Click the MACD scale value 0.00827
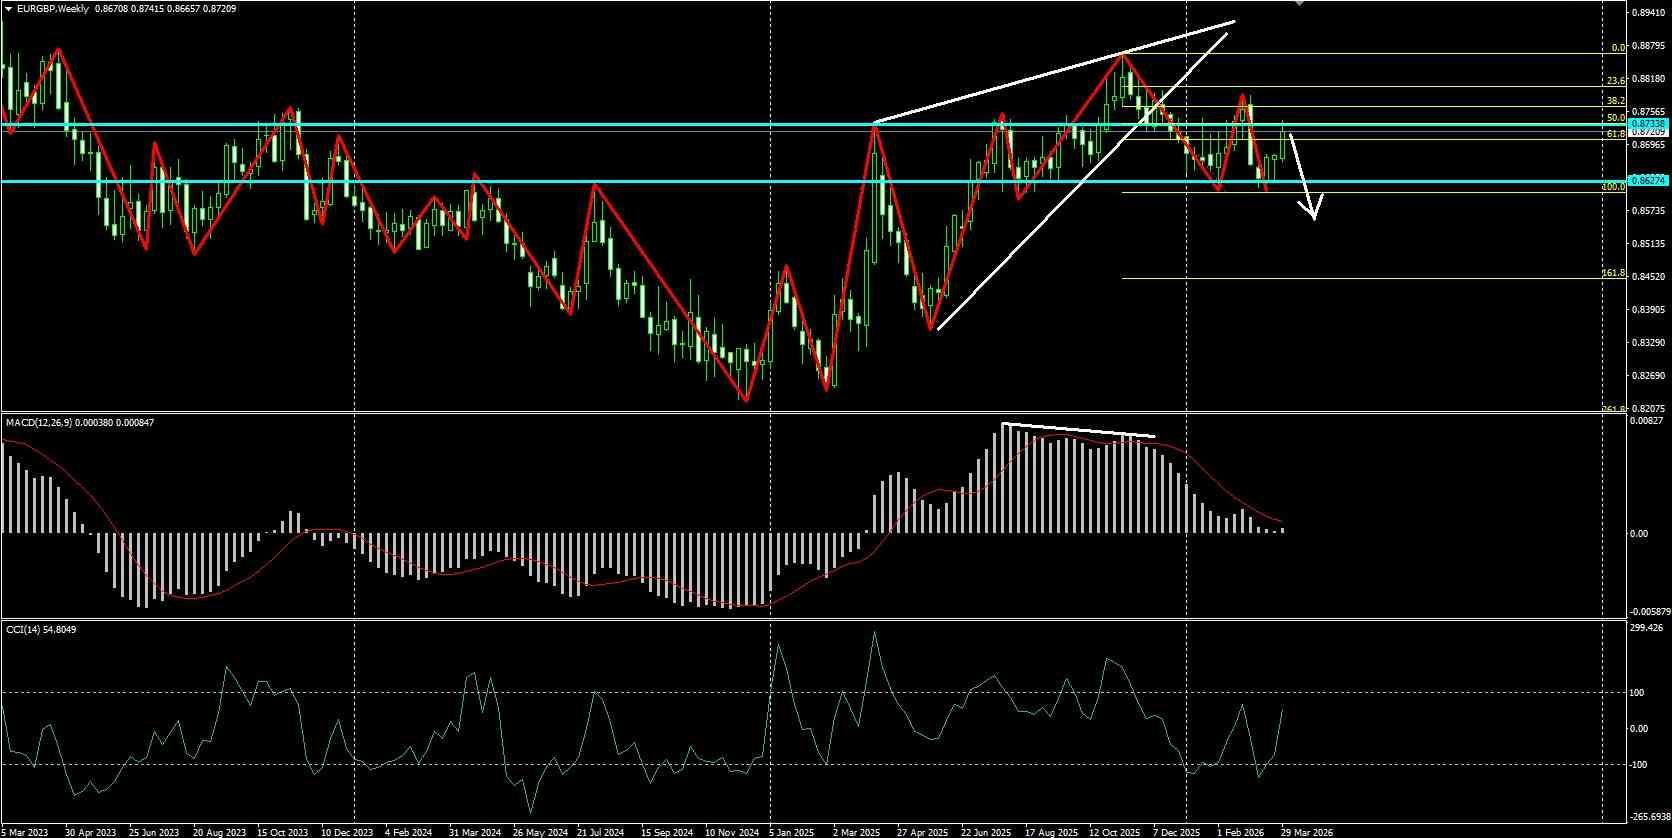The width and height of the screenshot is (1672, 838). click(x=1648, y=422)
